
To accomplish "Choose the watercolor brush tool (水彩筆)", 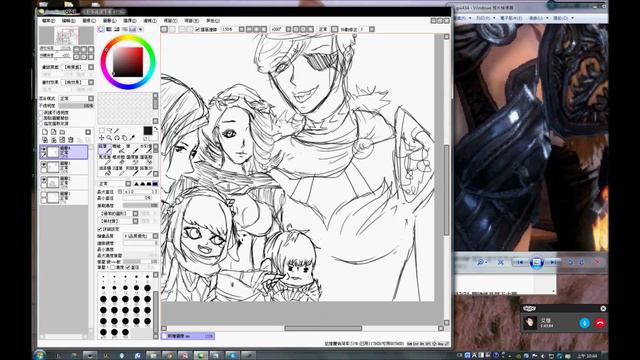I will (146, 149).
